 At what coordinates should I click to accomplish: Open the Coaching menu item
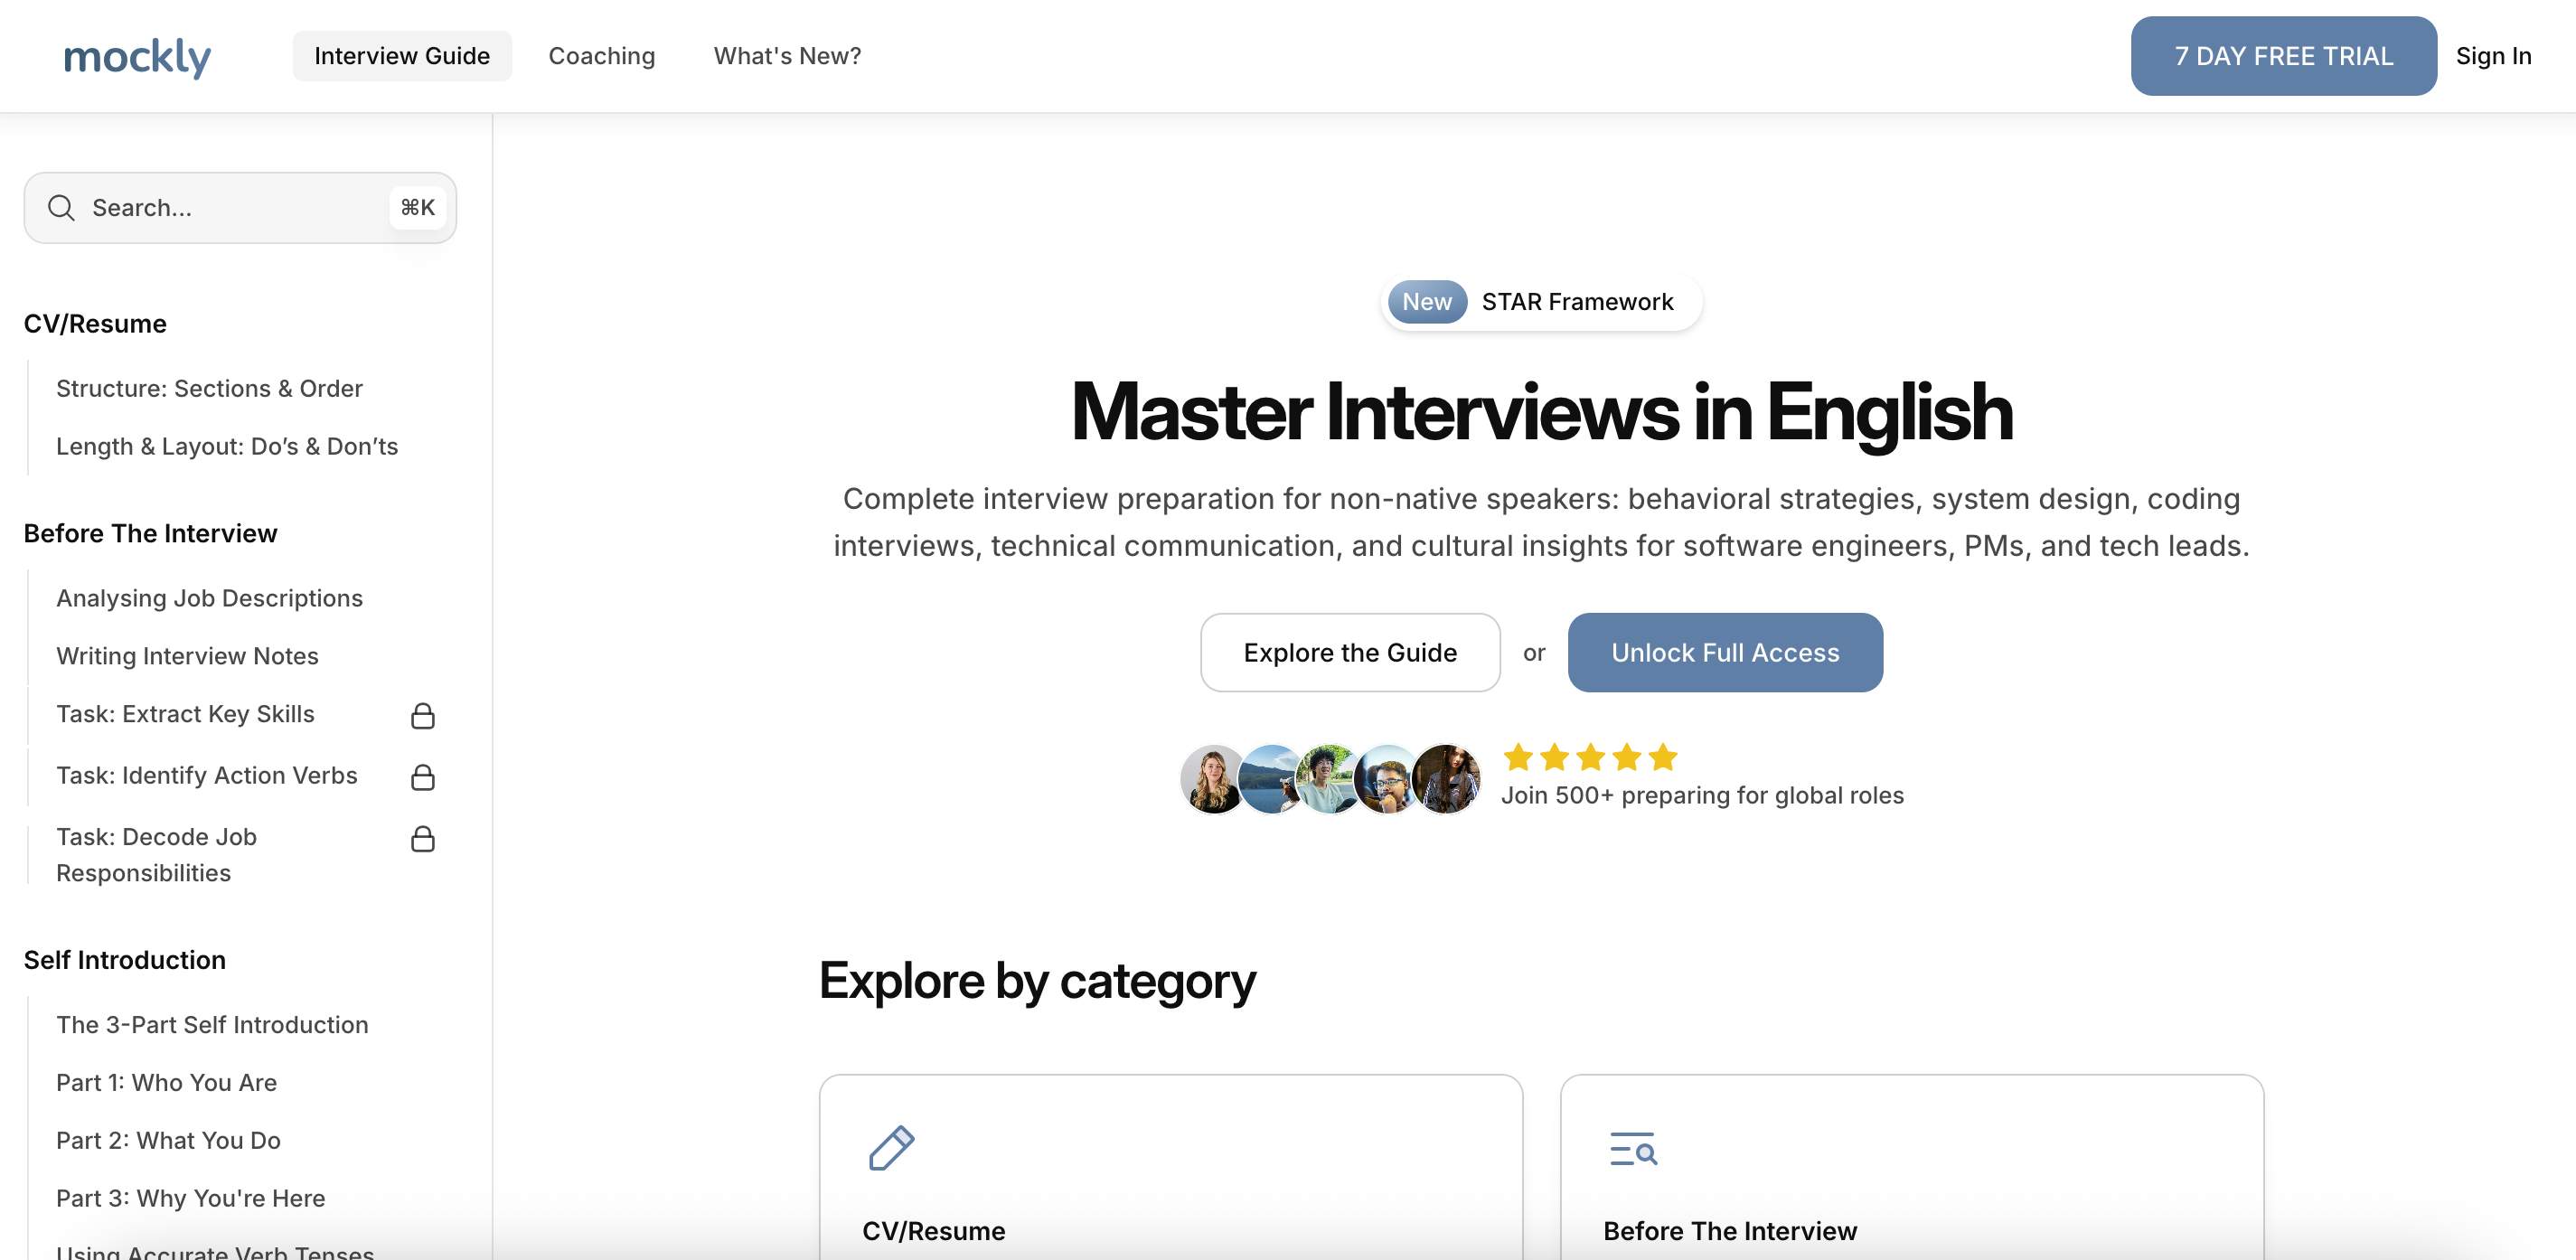coord(602,56)
